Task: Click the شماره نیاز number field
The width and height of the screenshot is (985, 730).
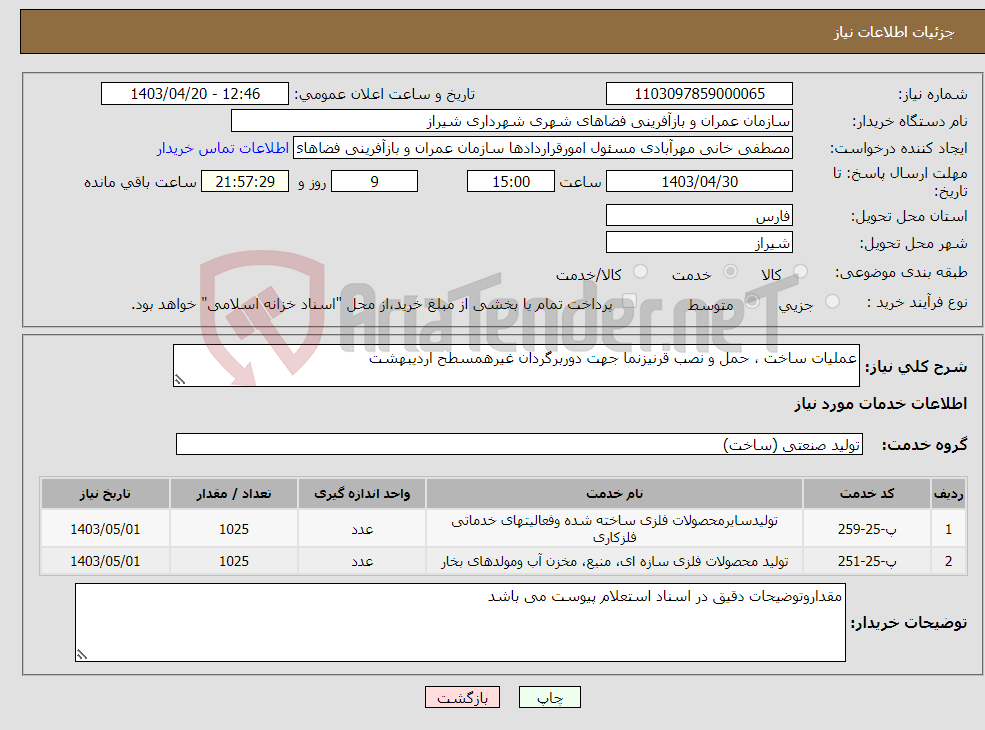Action: [699, 94]
